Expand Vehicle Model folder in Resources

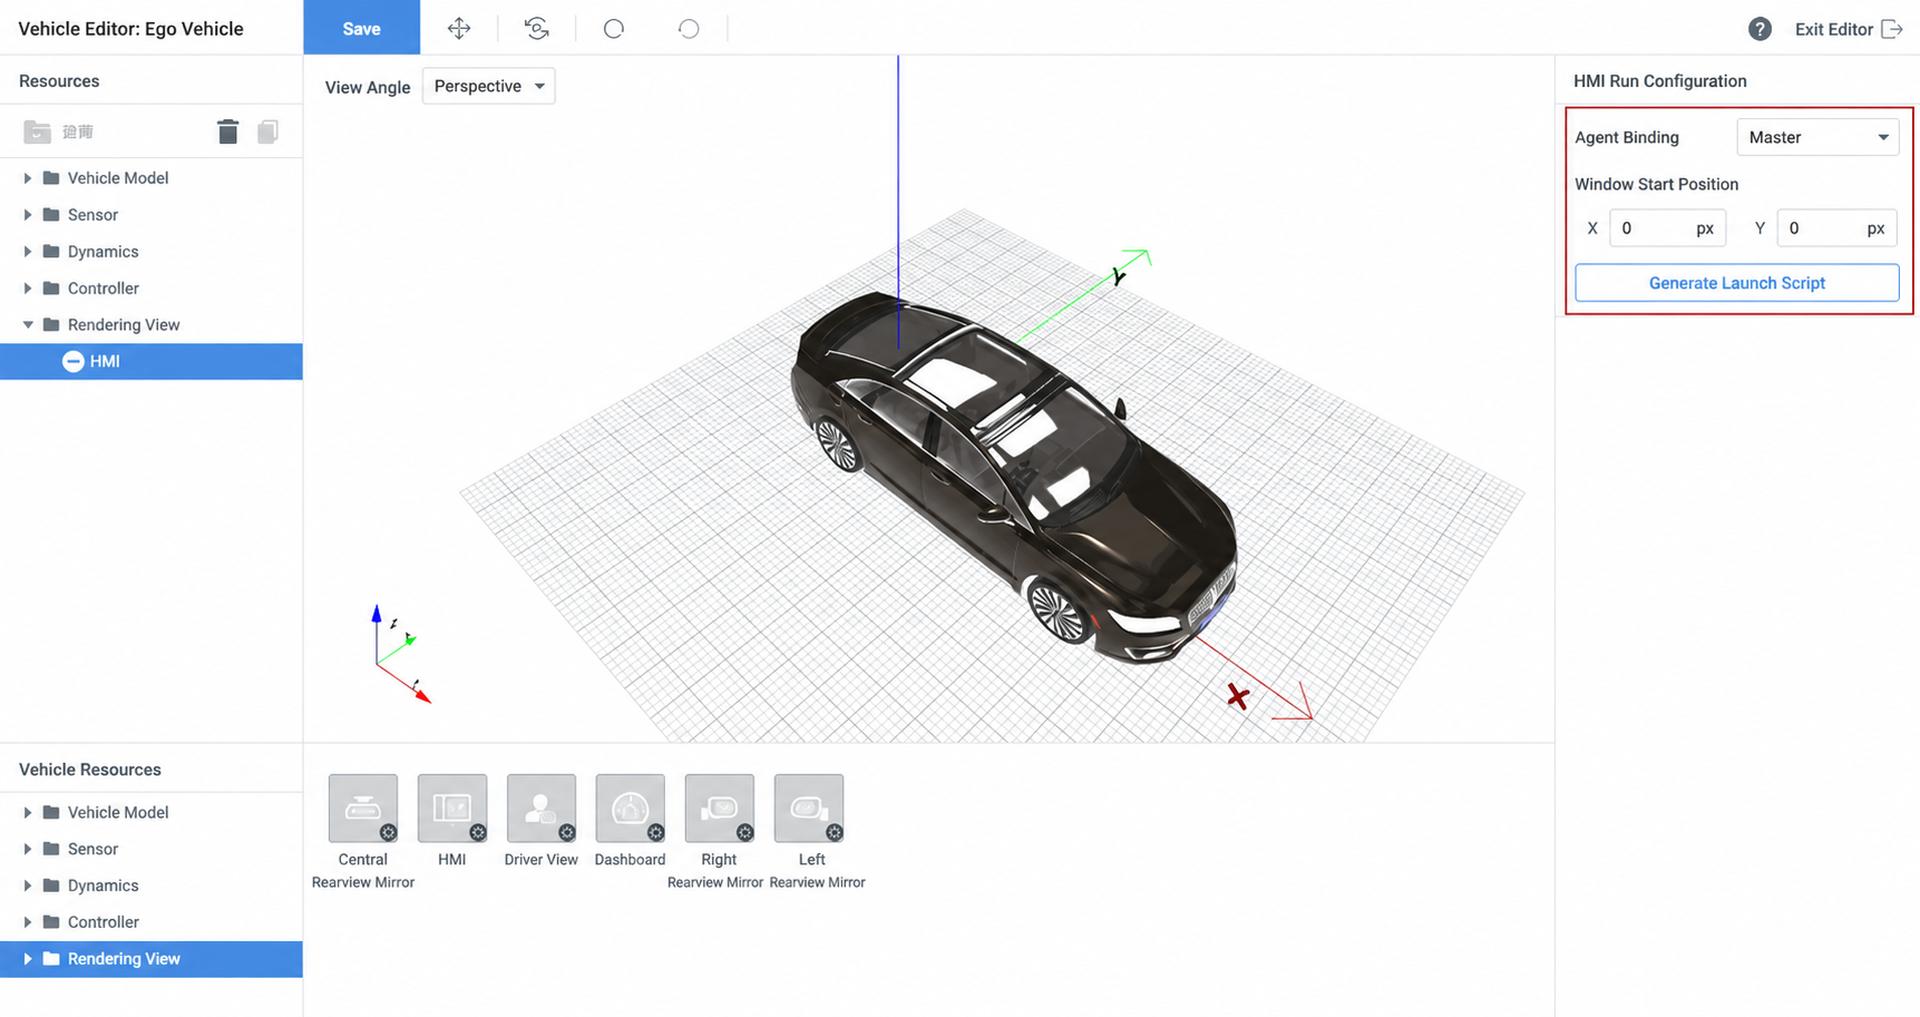[x=28, y=178]
